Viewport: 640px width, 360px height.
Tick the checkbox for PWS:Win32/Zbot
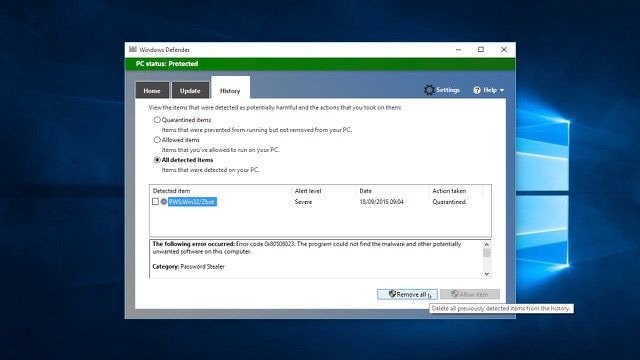point(155,202)
